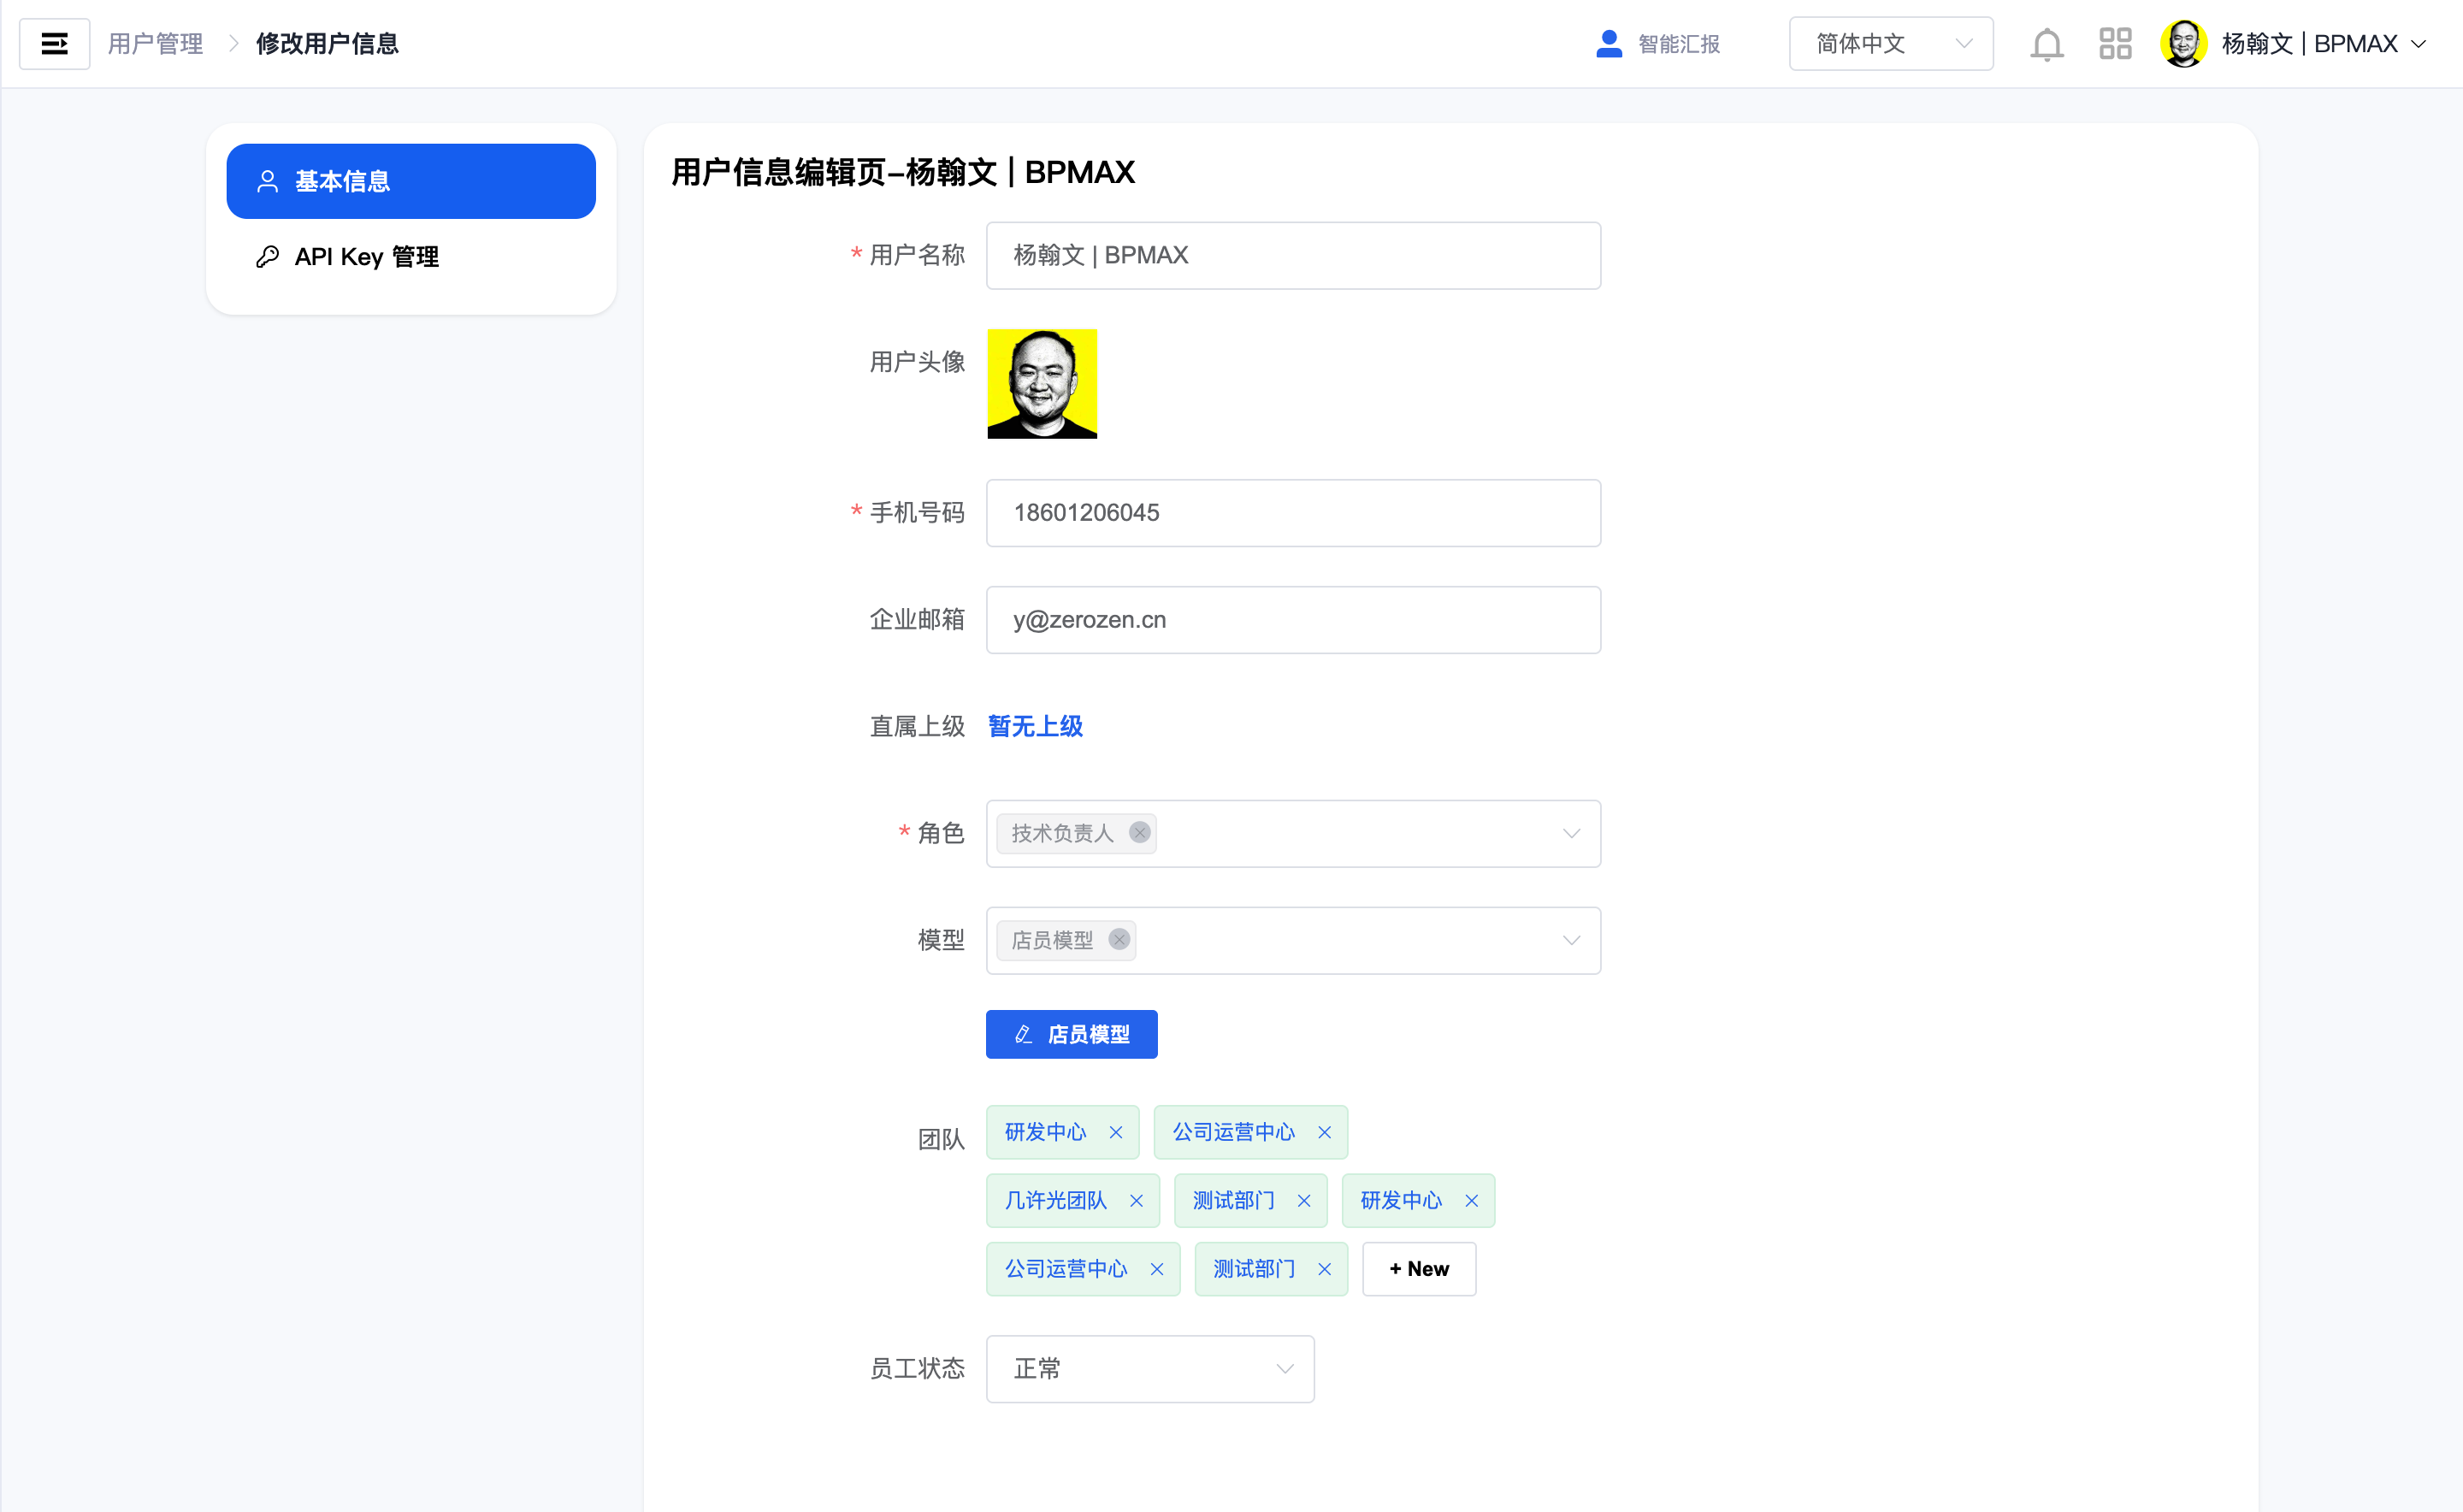This screenshot has width=2463, height=1512.
Task: Go to 用户管理 breadcrumb
Action: coord(155,44)
